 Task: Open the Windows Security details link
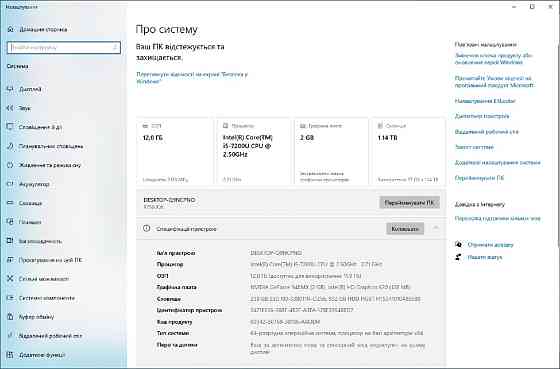pyautogui.click(x=192, y=78)
